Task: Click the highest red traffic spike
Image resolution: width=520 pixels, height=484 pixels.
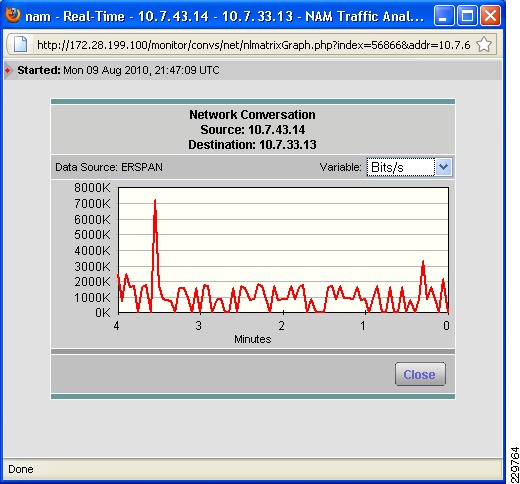Action: 155,202
